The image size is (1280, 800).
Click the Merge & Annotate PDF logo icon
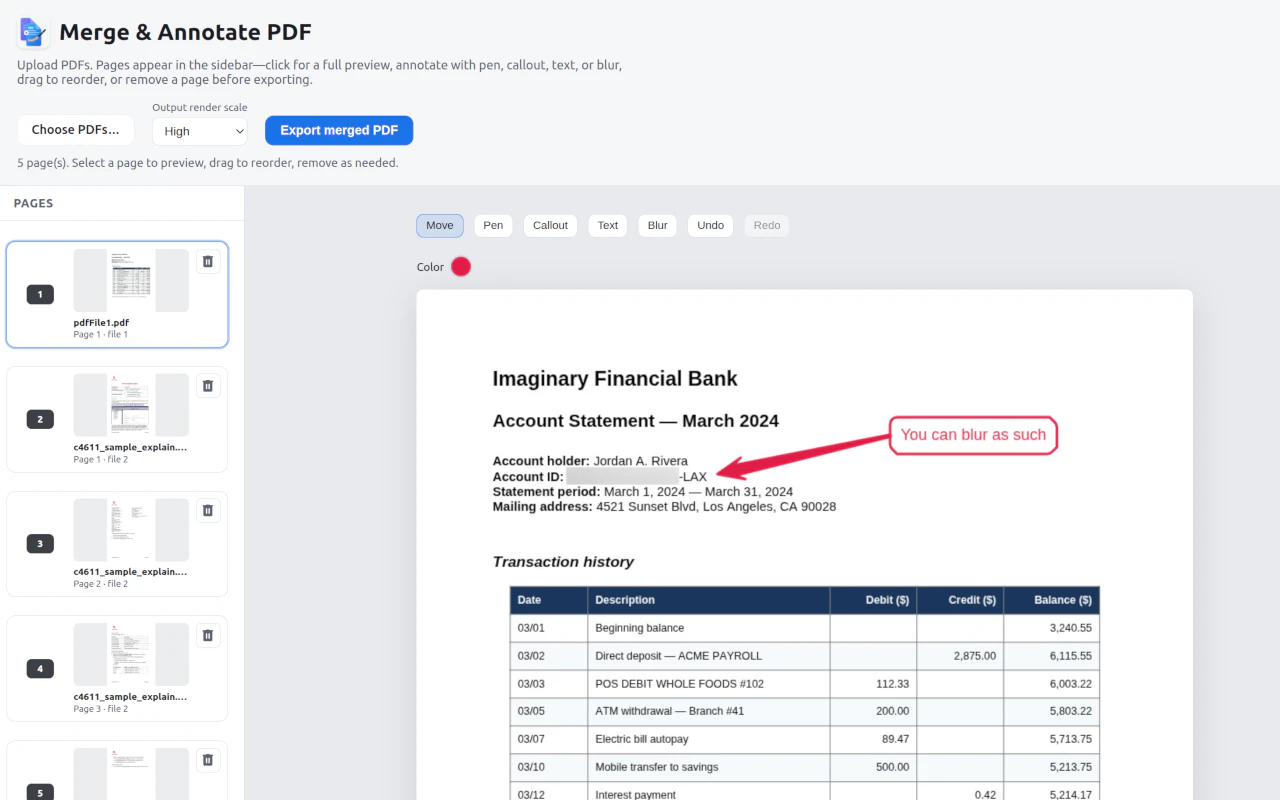(x=31, y=31)
